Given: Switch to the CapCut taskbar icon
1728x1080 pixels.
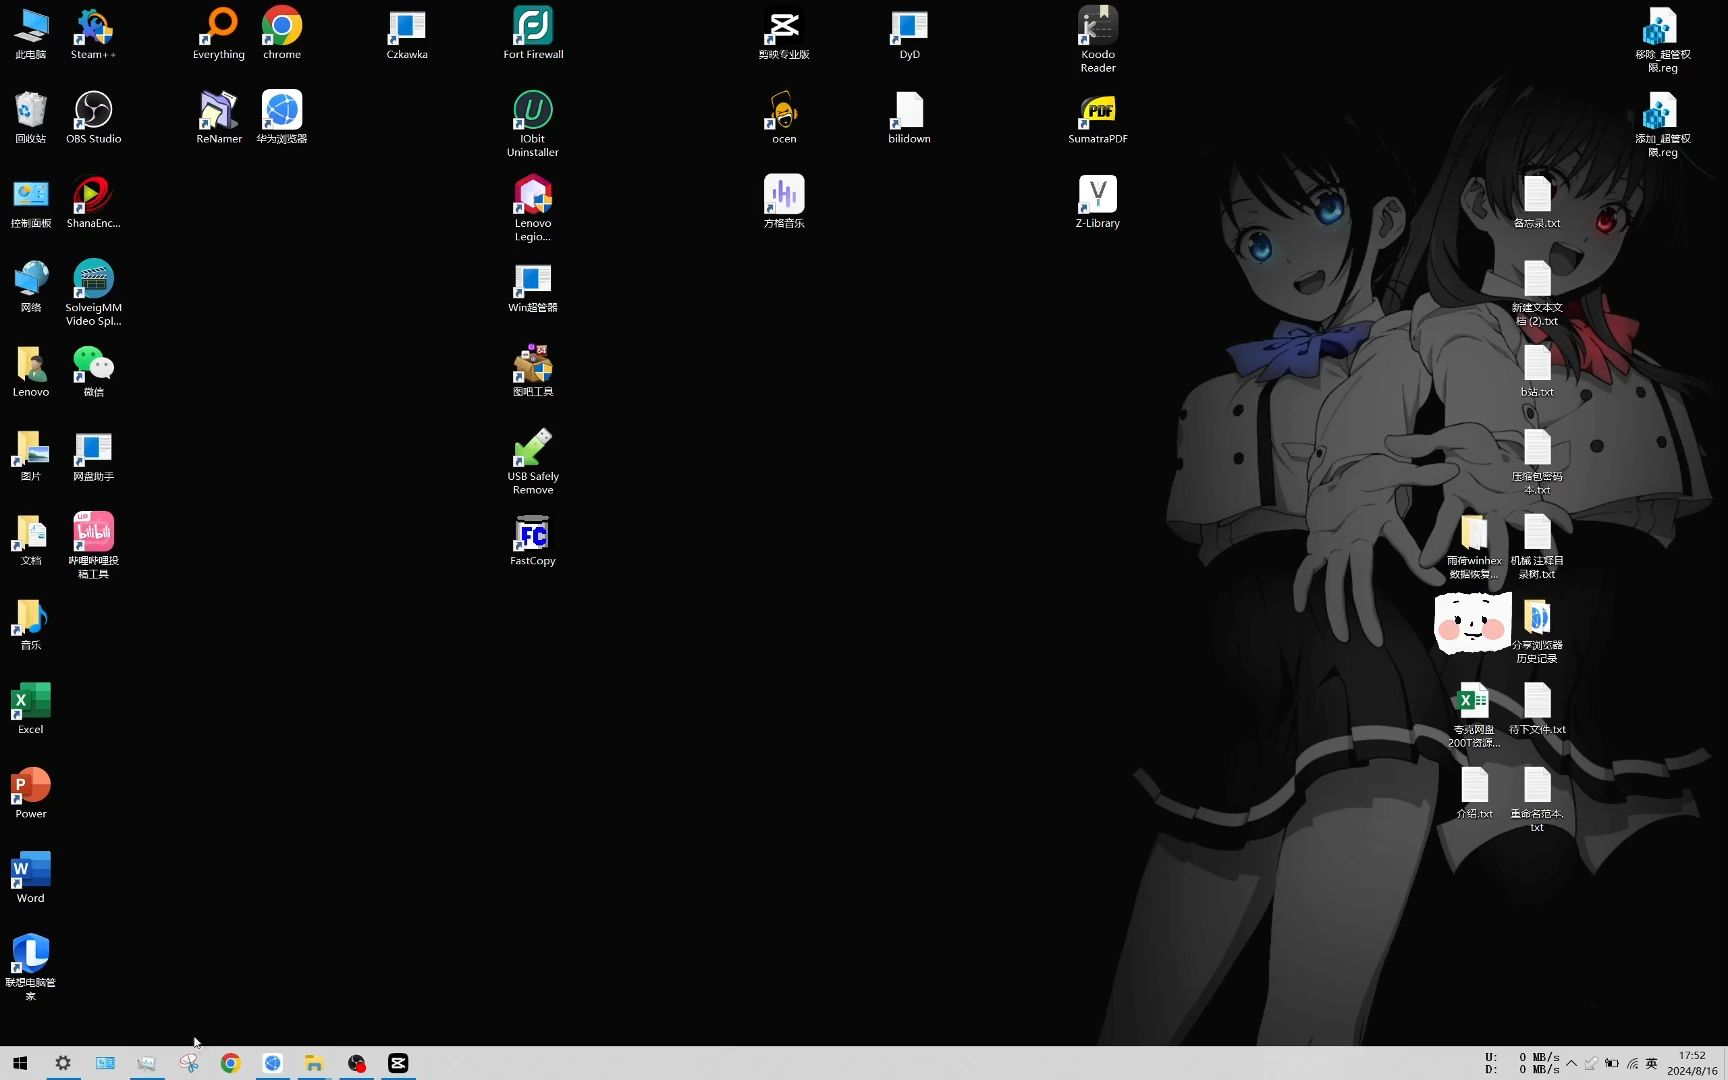Looking at the screenshot, I should pos(398,1063).
